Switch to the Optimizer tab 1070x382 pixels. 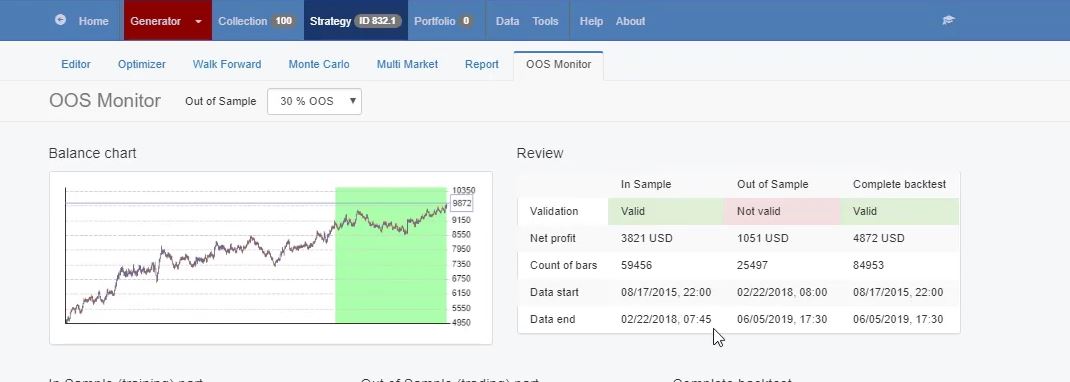click(141, 64)
